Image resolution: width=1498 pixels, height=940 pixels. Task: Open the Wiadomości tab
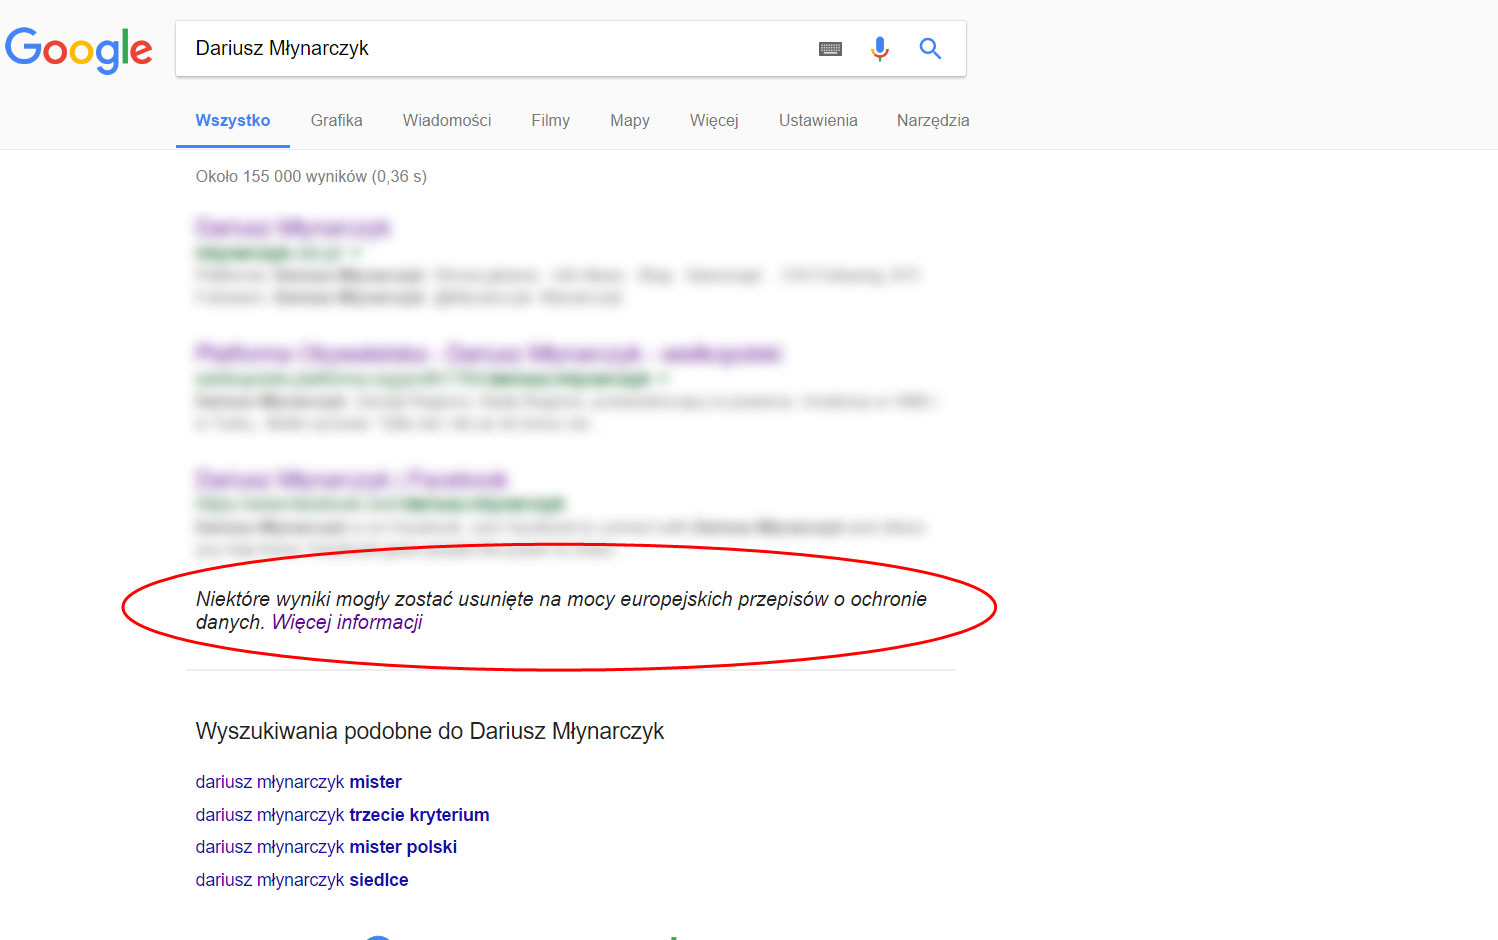coord(447,120)
